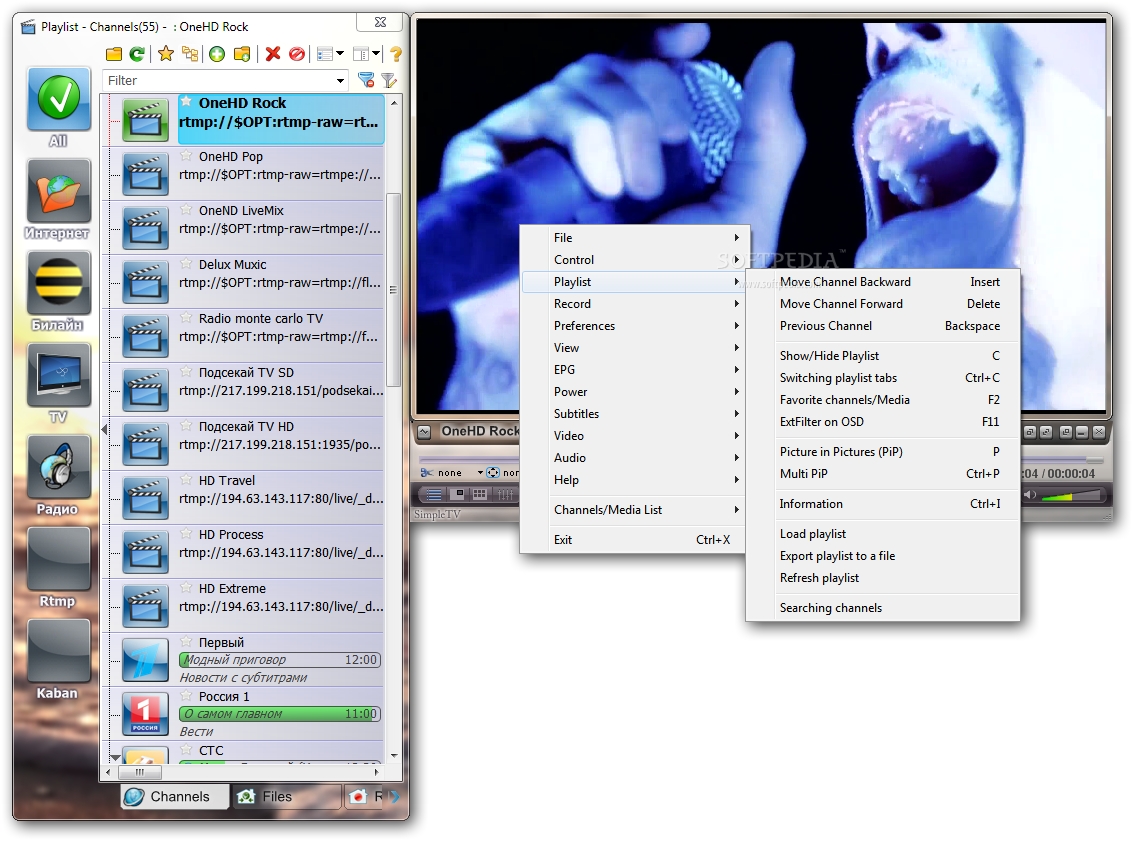The height and width of the screenshot is (841, 1133).
Task: Toggle favorite star on OneHD Pop
Action: [186, 155]
